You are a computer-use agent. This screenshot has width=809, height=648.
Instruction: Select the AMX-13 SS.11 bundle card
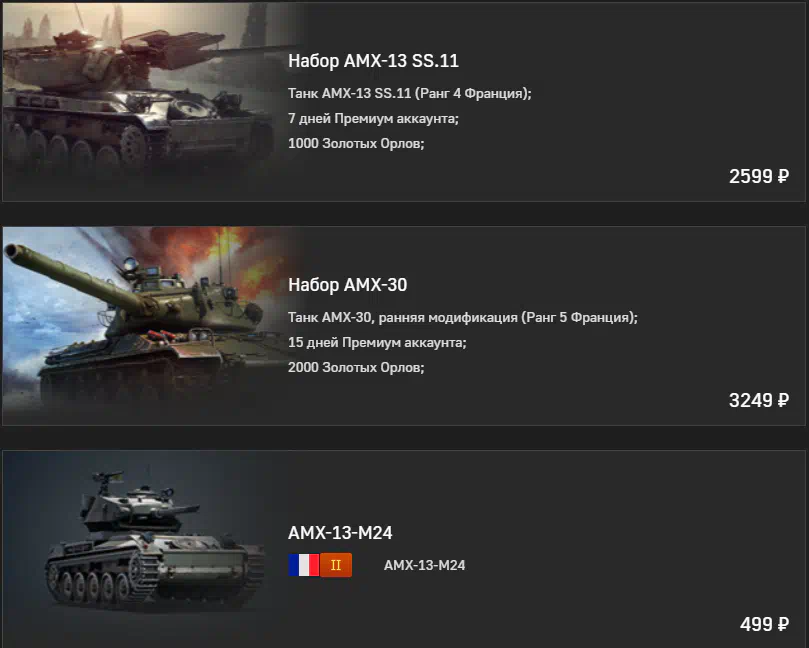click(403, 102)
